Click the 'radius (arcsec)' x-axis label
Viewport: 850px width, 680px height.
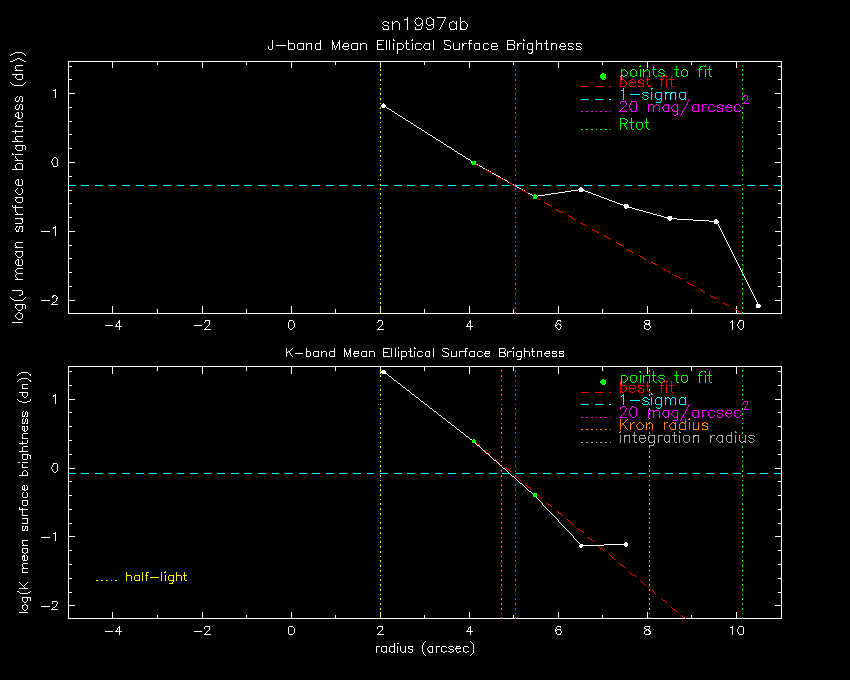point(424,648)
